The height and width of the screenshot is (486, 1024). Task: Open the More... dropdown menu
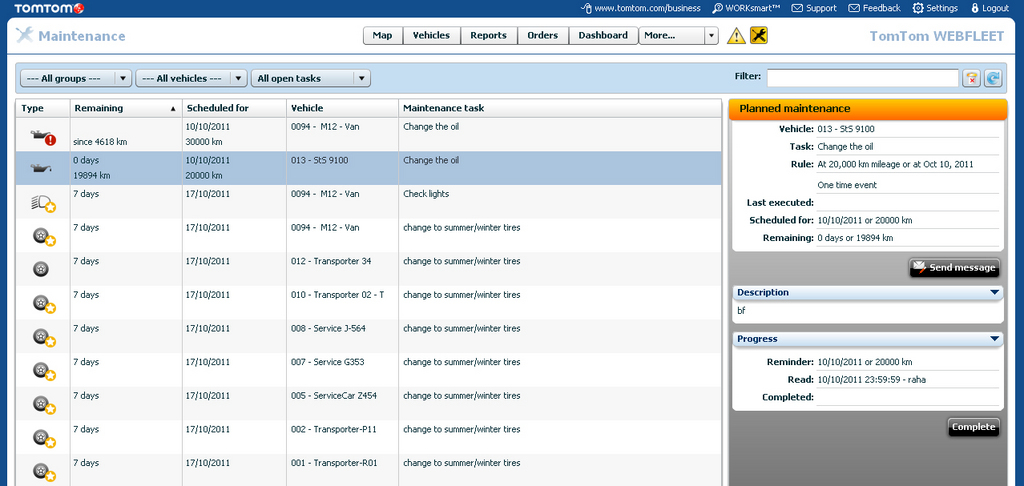pos(679,36)
